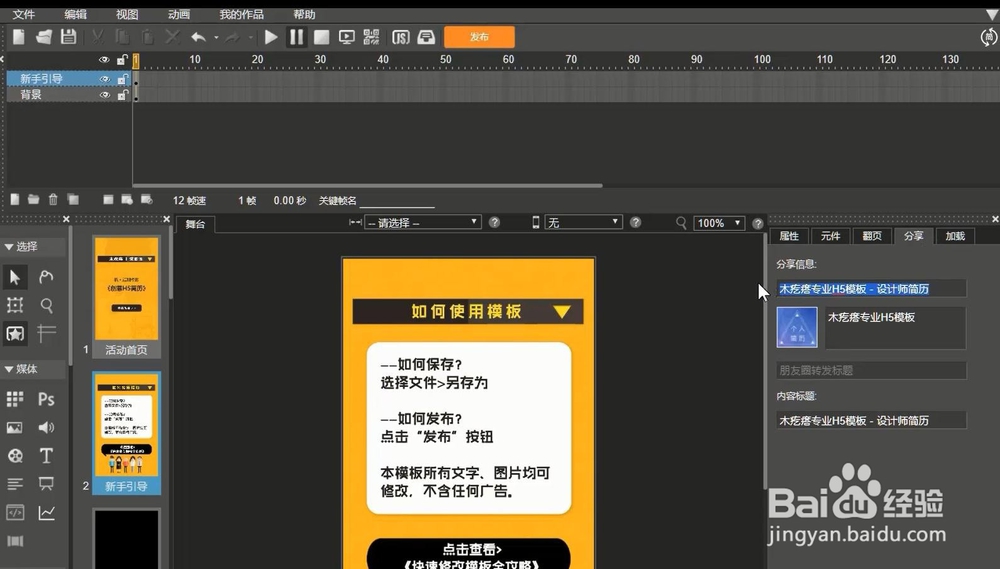Insert embedded web page code icon
1000x569 pixels.
15,512
